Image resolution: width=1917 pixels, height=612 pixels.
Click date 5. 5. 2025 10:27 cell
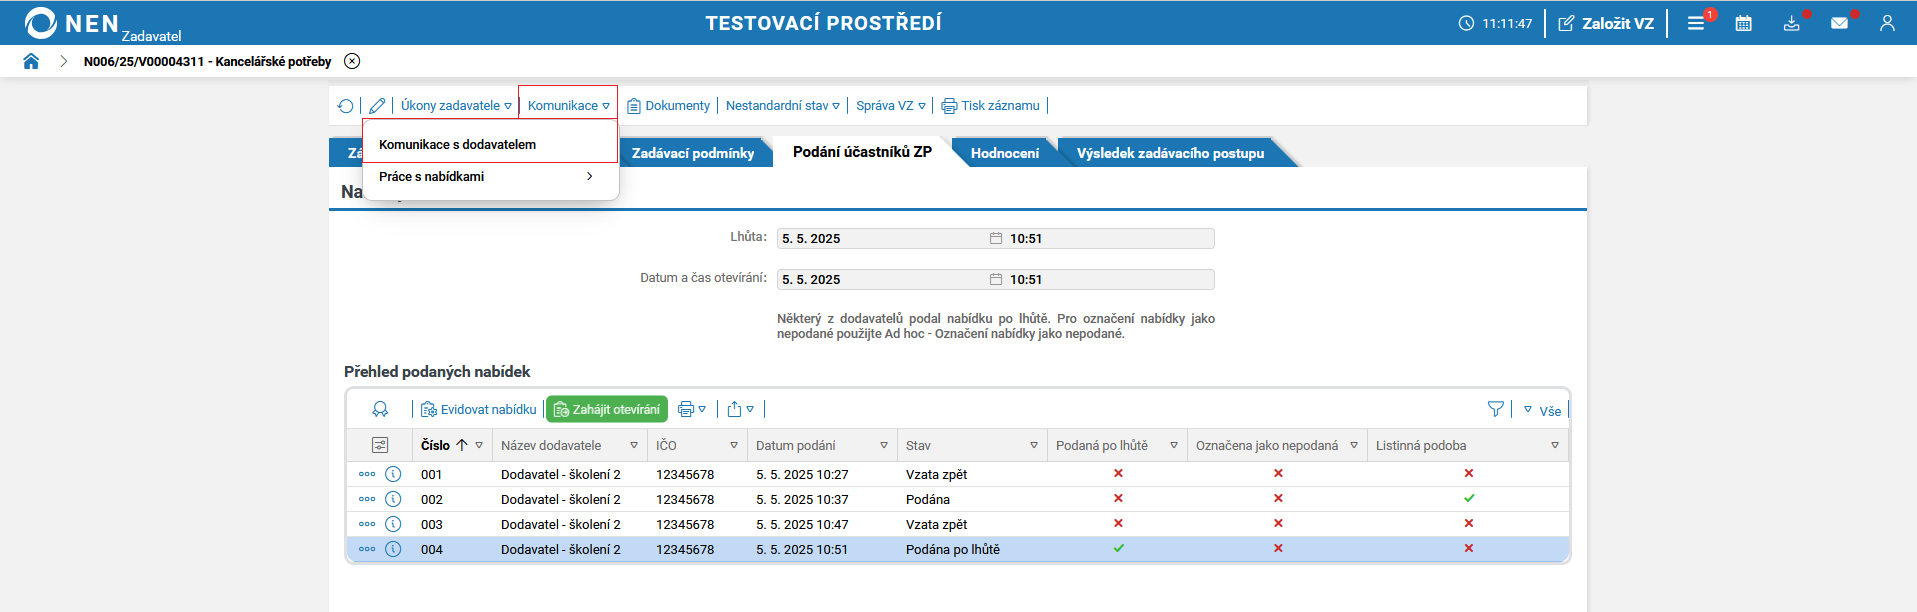pyautogui.click(x=802, y=474)
